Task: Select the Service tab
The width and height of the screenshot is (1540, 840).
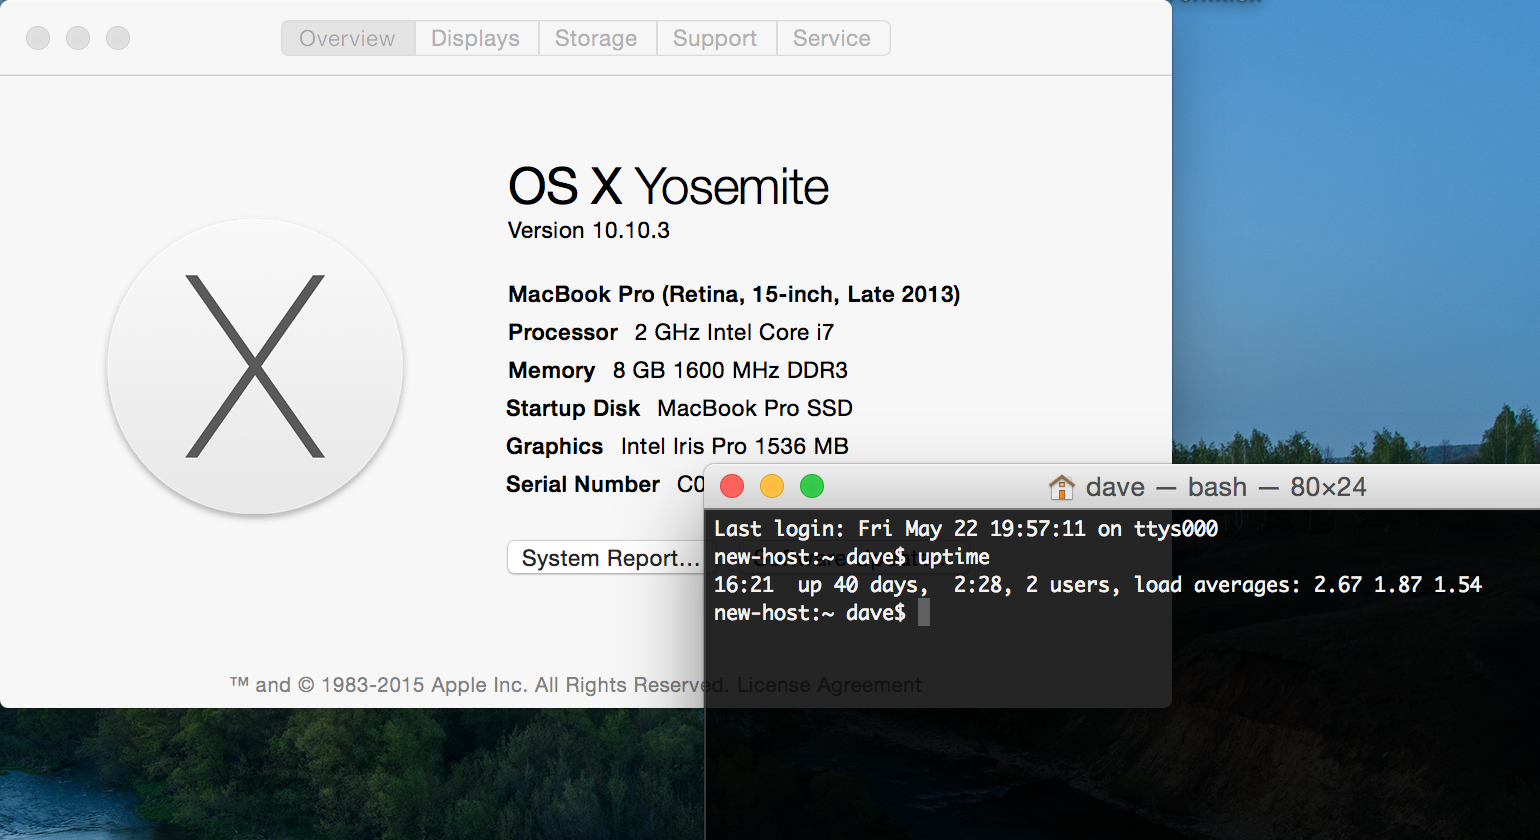Action: pos(832,38)
